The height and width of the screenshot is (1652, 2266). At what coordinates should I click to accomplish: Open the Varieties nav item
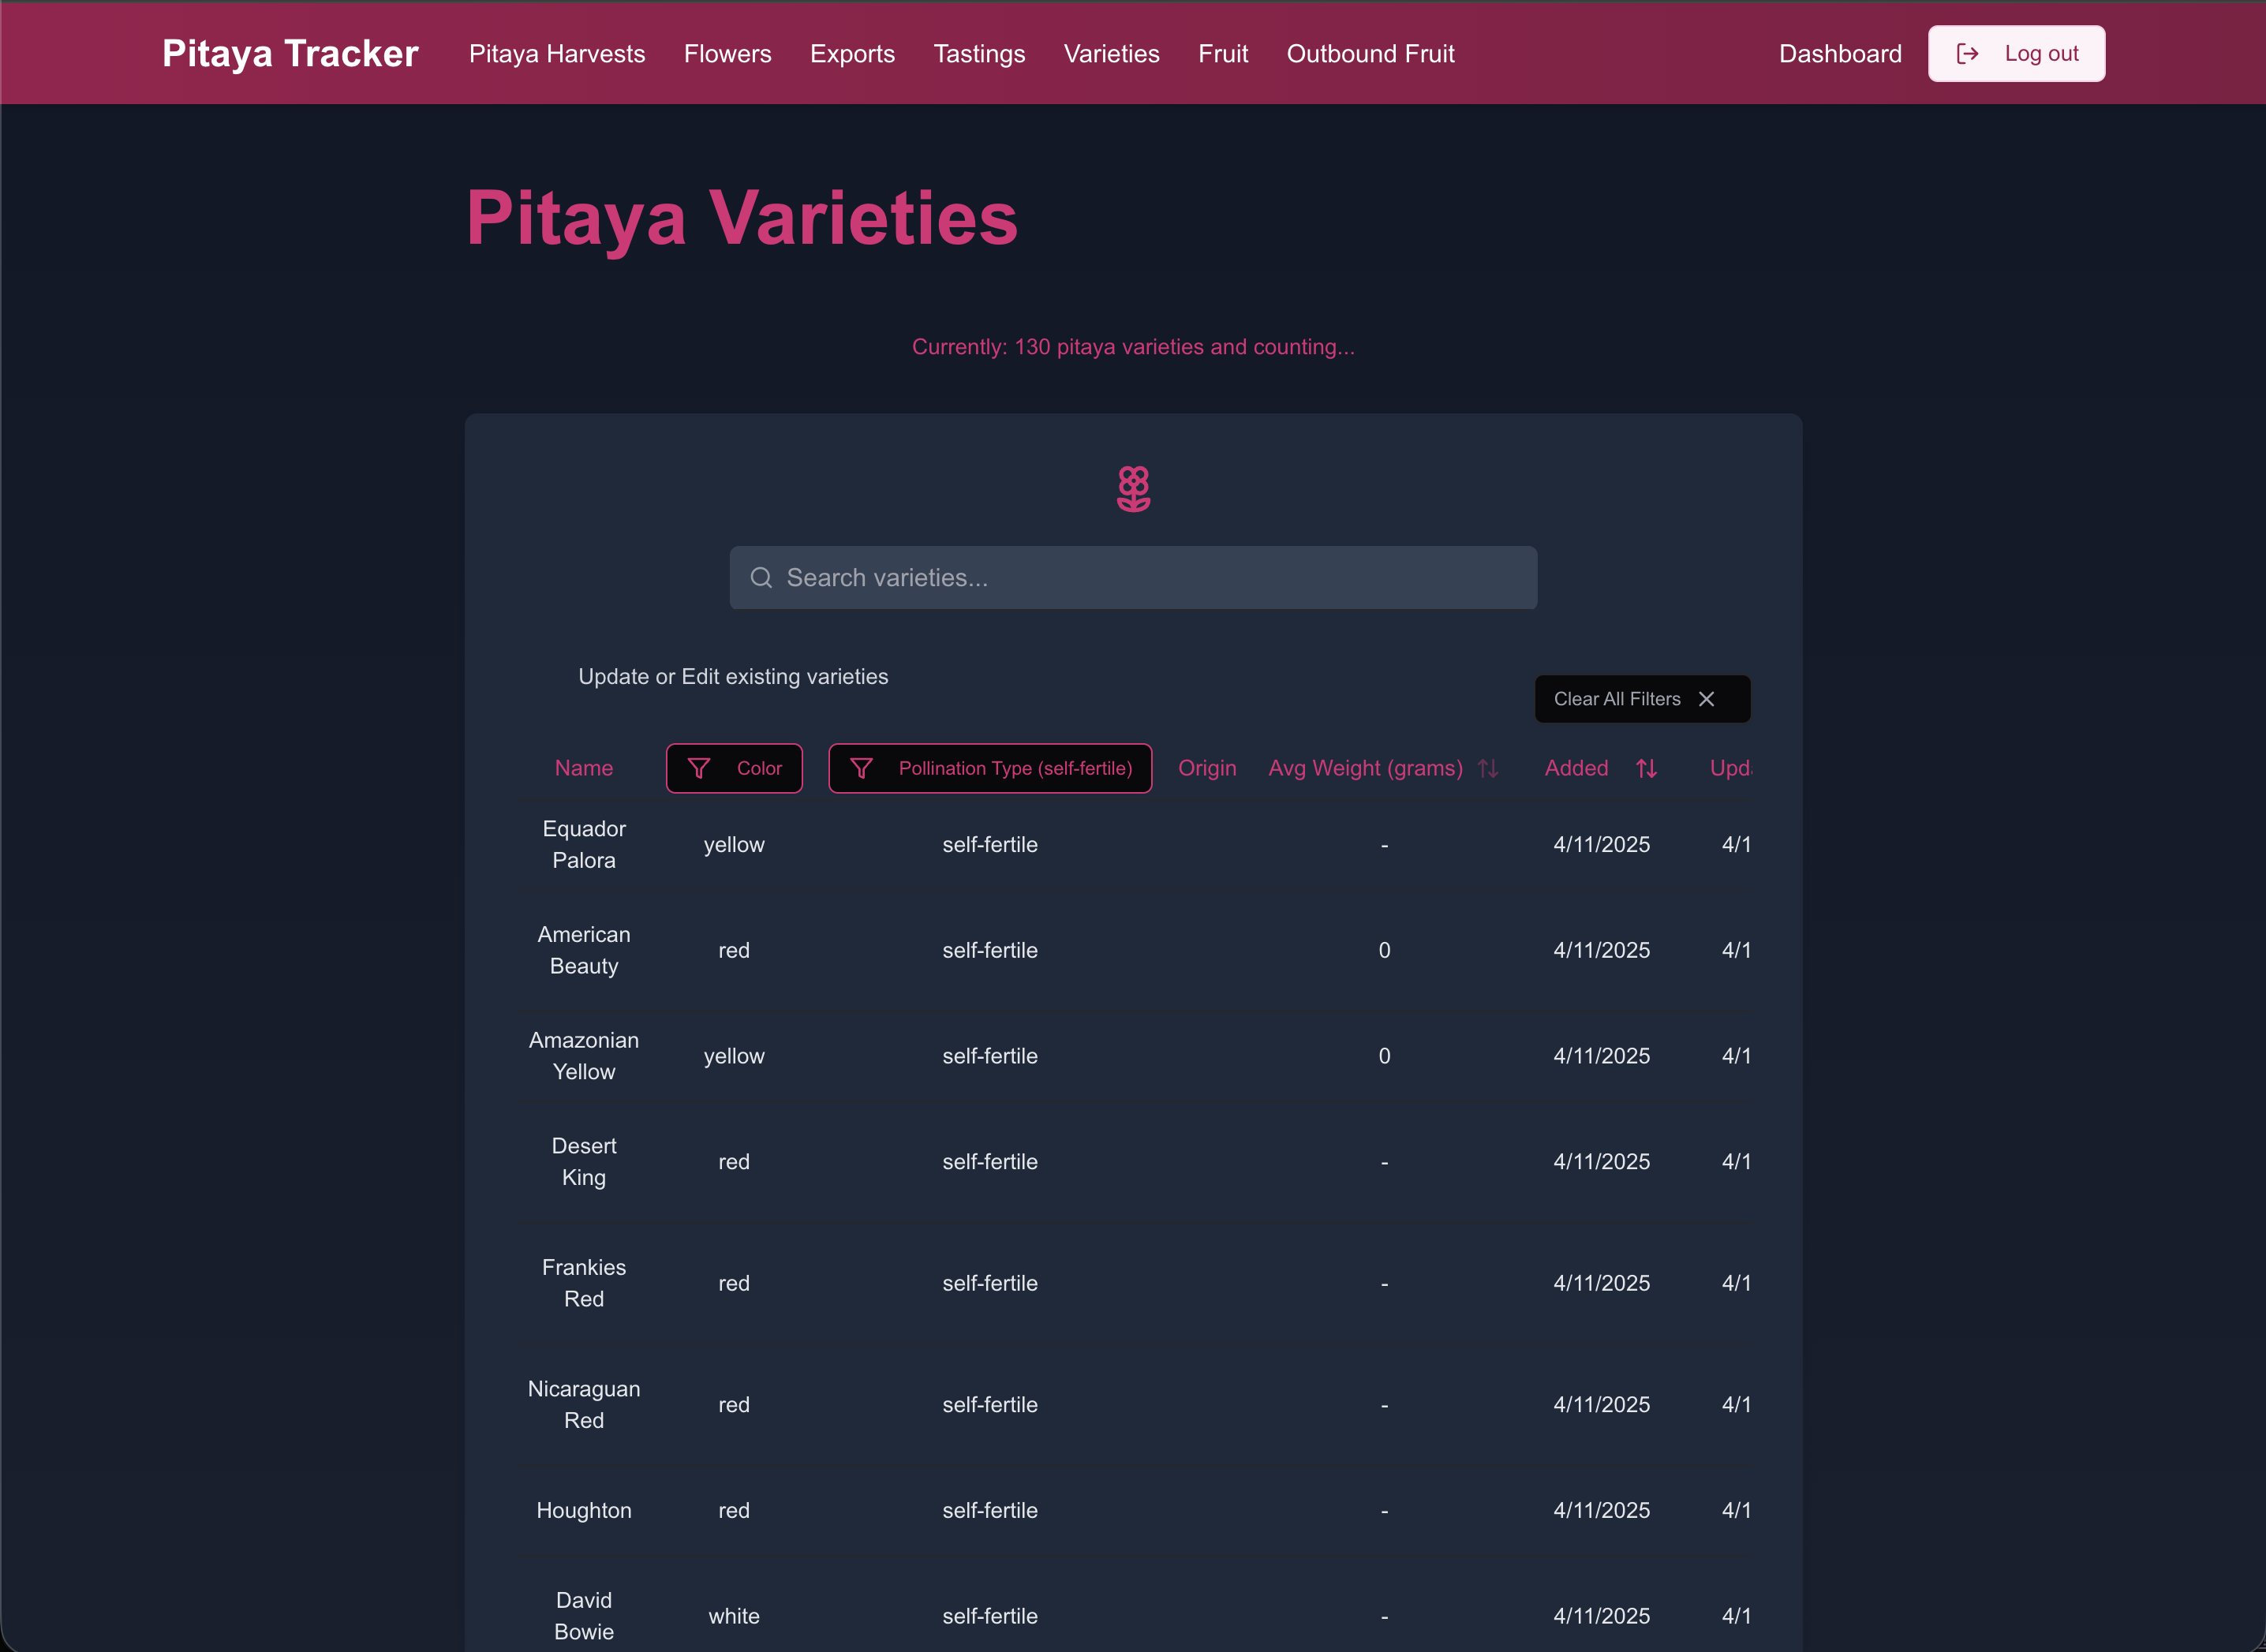click(x=1111, y=54)
